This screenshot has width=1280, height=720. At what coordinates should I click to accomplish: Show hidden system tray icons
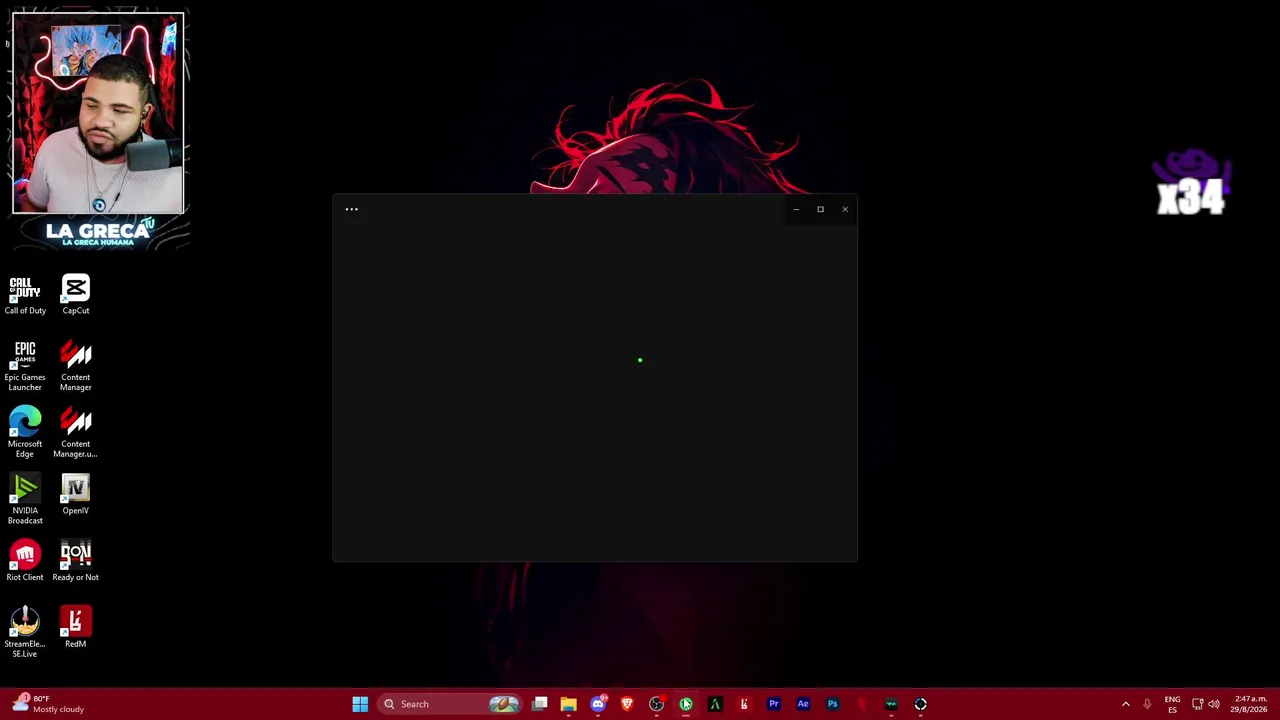[x=1126, y=704]
